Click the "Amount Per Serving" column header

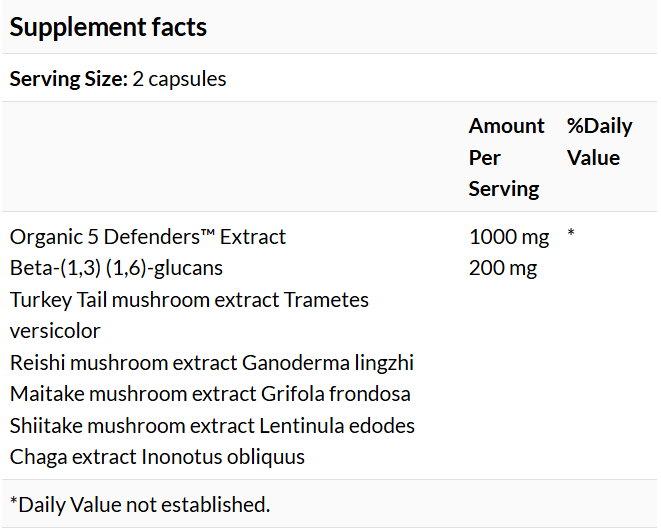click(506, 157)
